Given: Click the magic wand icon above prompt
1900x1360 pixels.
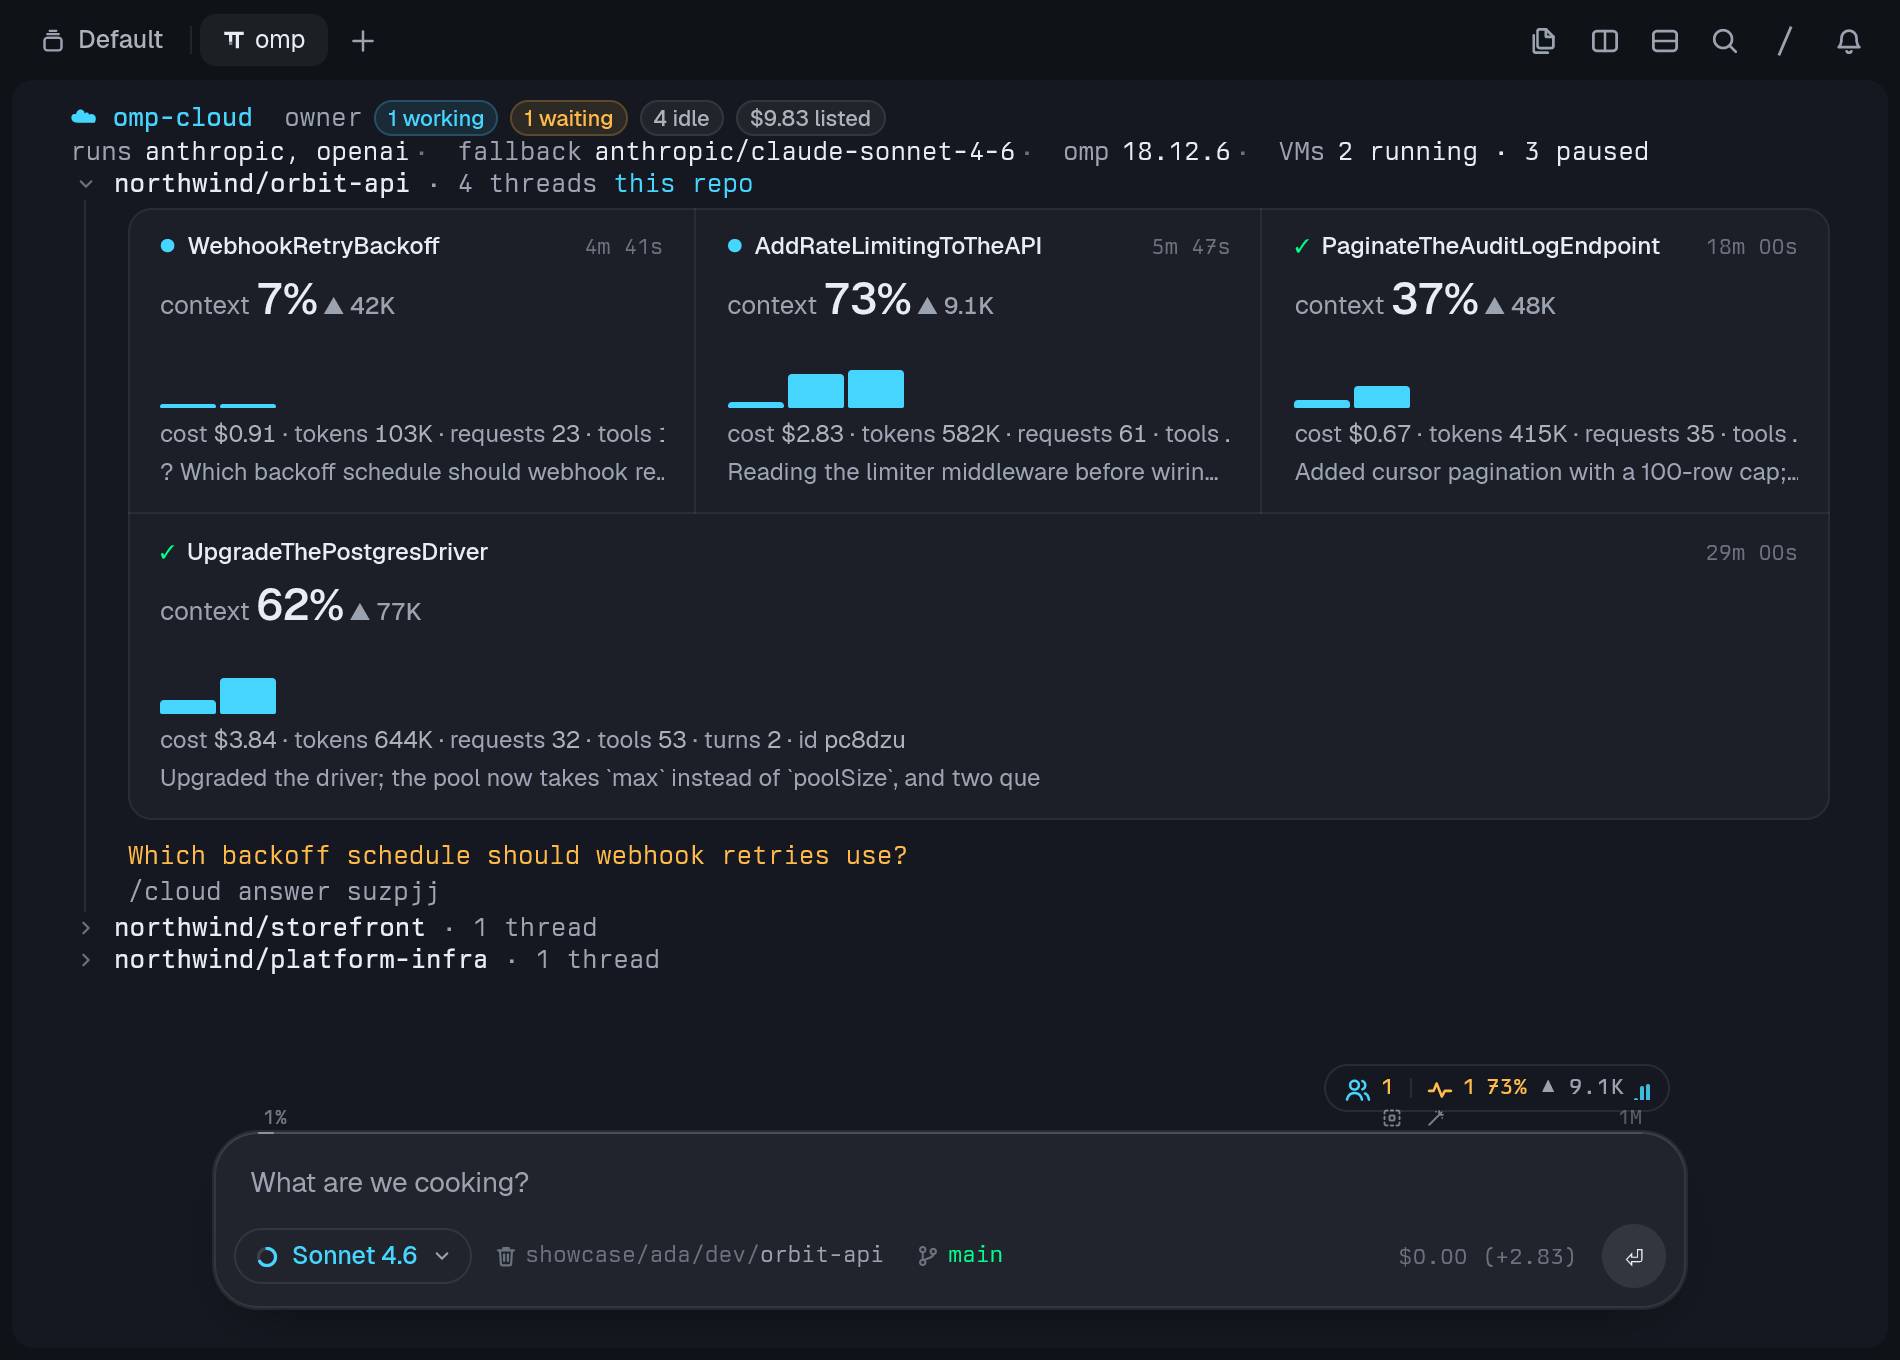Looking at the screenshot, I should [1436, 1118].
